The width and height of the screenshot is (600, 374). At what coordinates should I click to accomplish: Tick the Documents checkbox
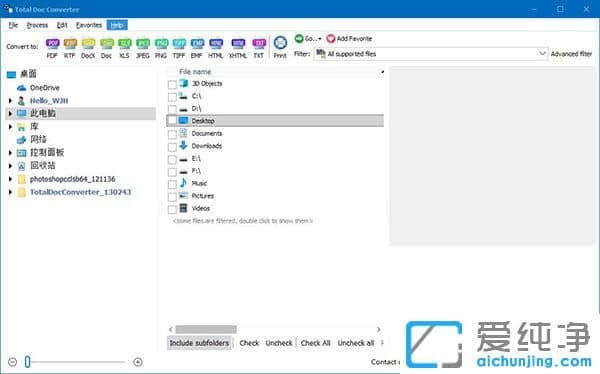tap(172, 134)
